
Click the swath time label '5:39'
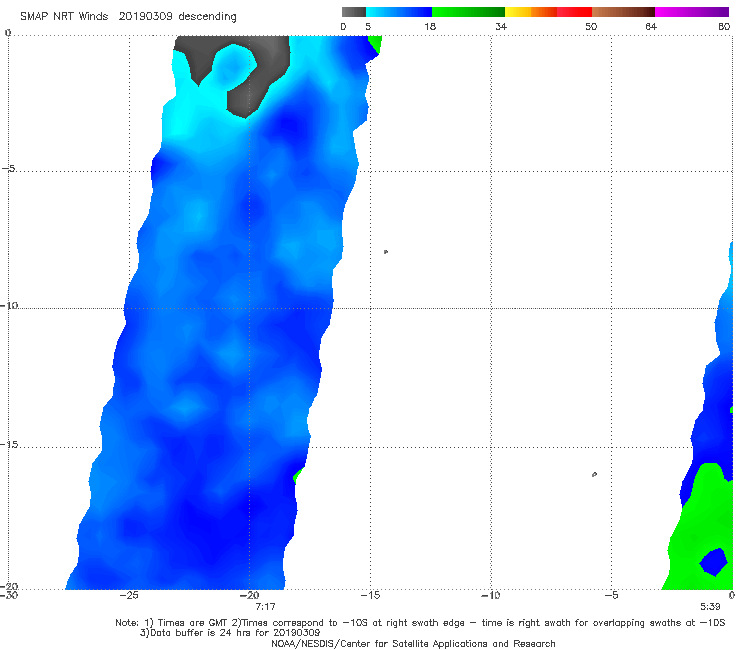(x=710, y=606)
